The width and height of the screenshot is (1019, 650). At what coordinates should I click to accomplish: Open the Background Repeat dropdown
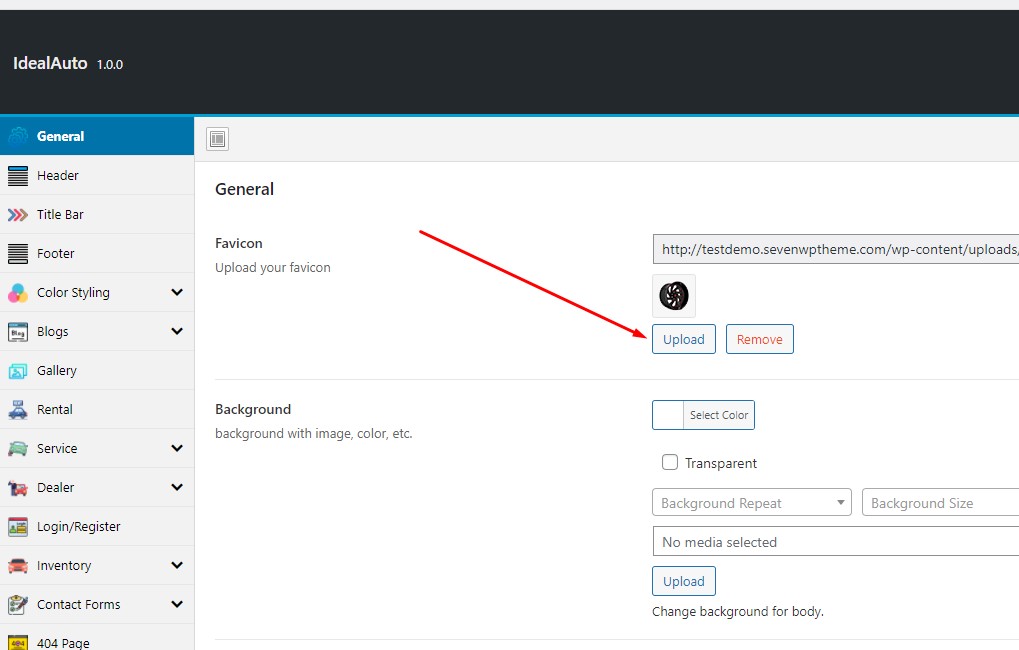(751, 503)
